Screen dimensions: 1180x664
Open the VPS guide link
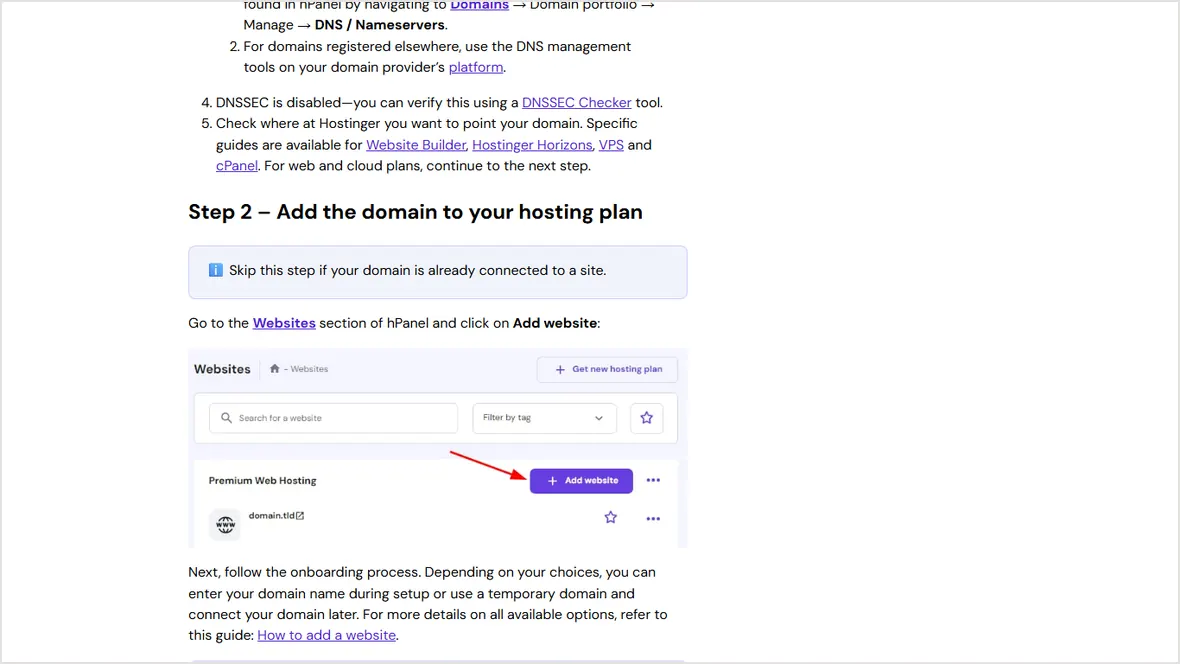[x=611, y=145]
